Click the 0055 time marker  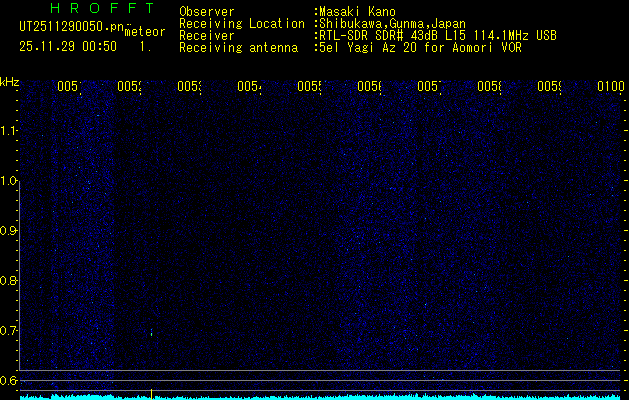(x=309, y=86)
